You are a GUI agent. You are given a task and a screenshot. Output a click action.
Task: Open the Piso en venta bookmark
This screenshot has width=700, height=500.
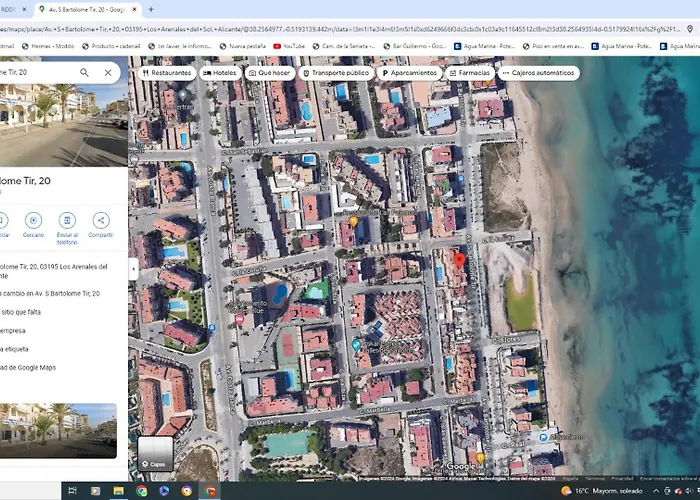553,46
